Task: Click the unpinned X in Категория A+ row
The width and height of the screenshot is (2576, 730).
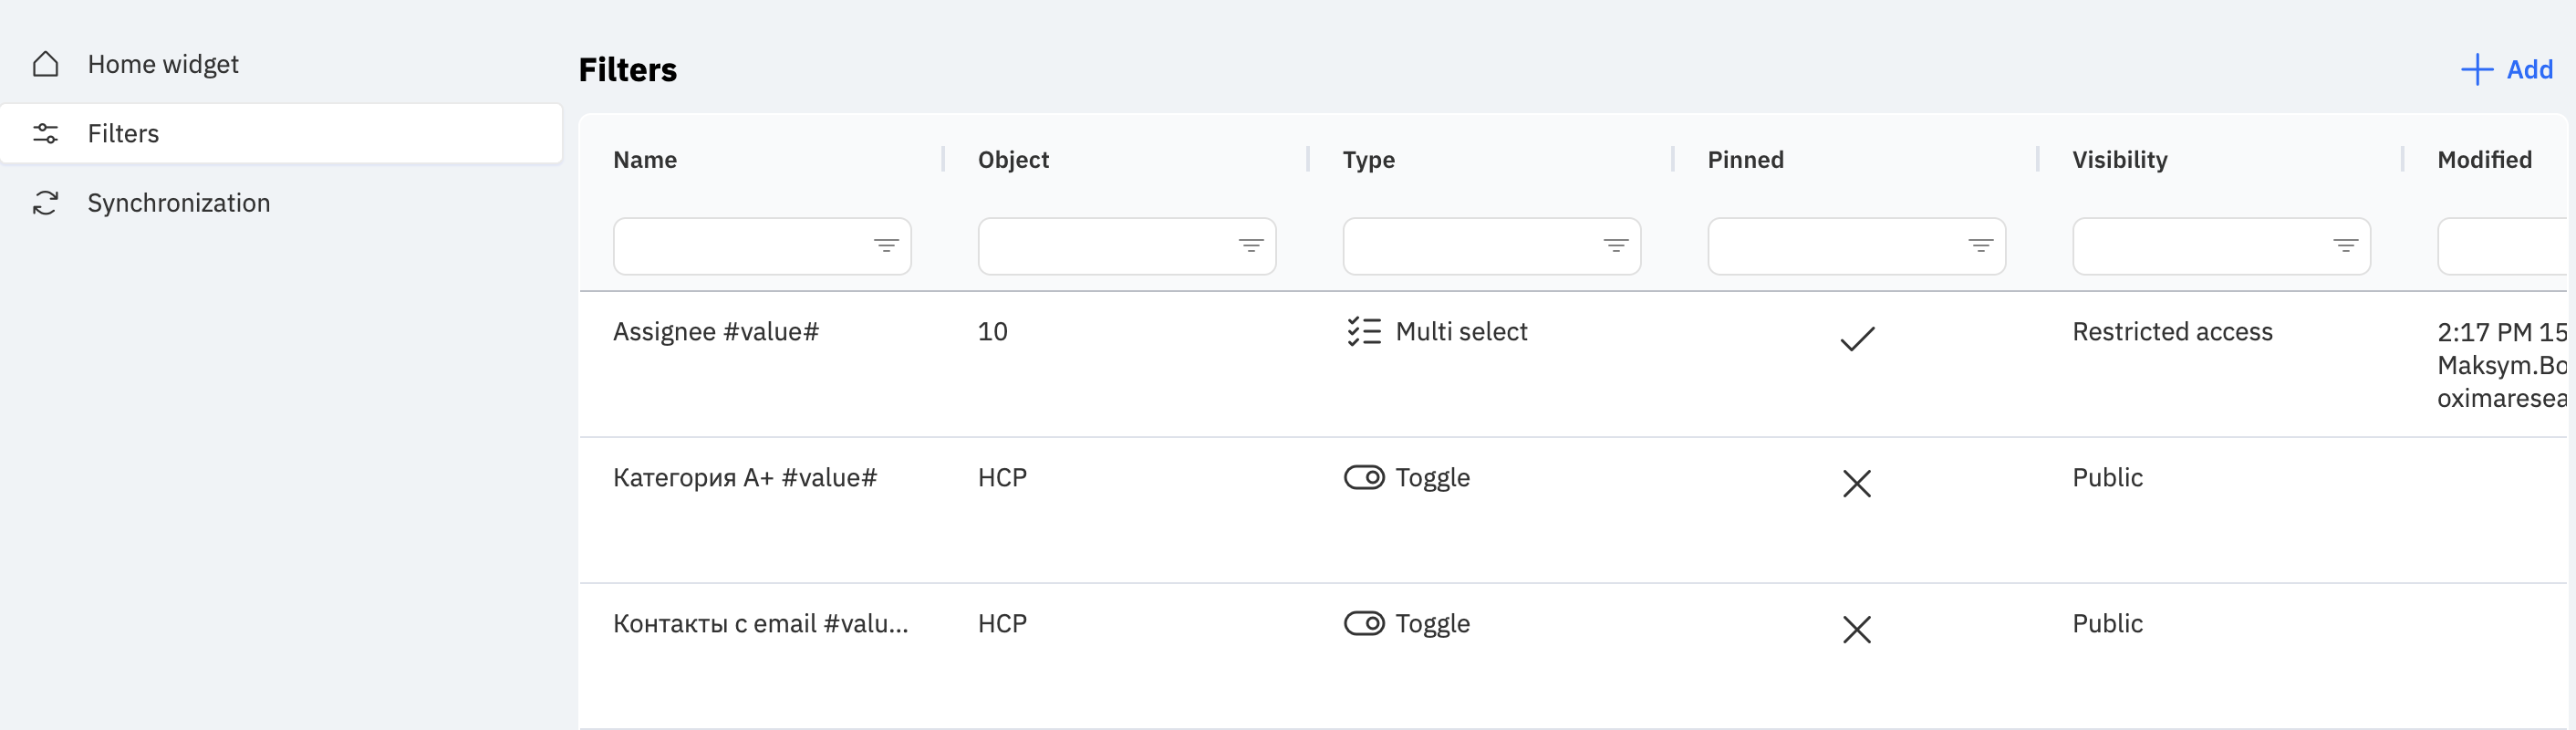Action: pos(1857,484)
